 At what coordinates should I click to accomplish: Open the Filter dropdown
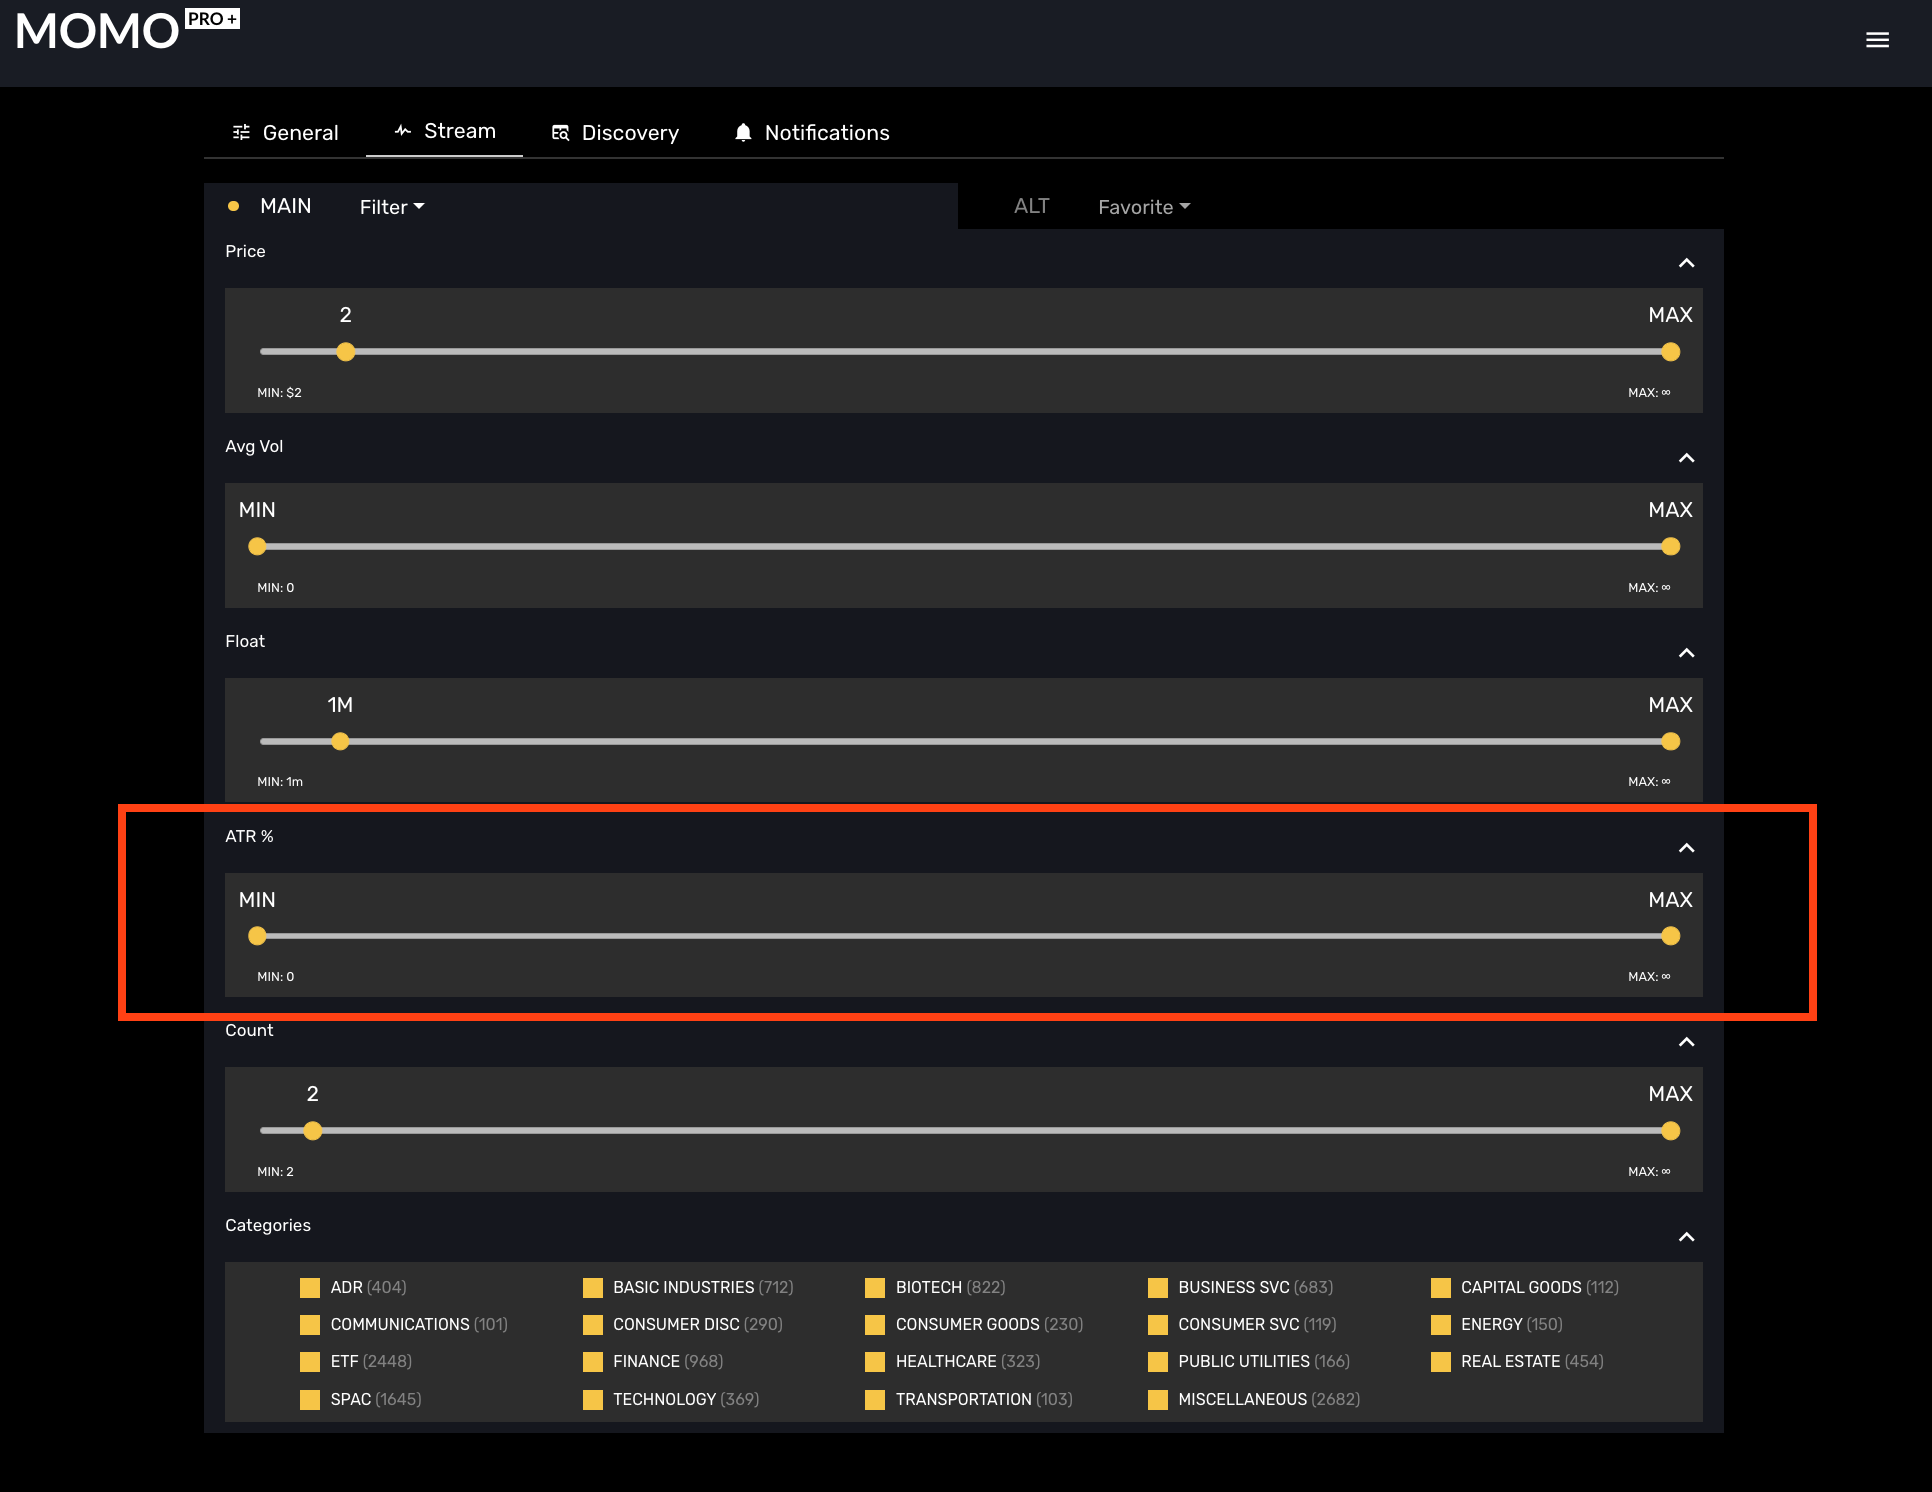pos(392,207)
